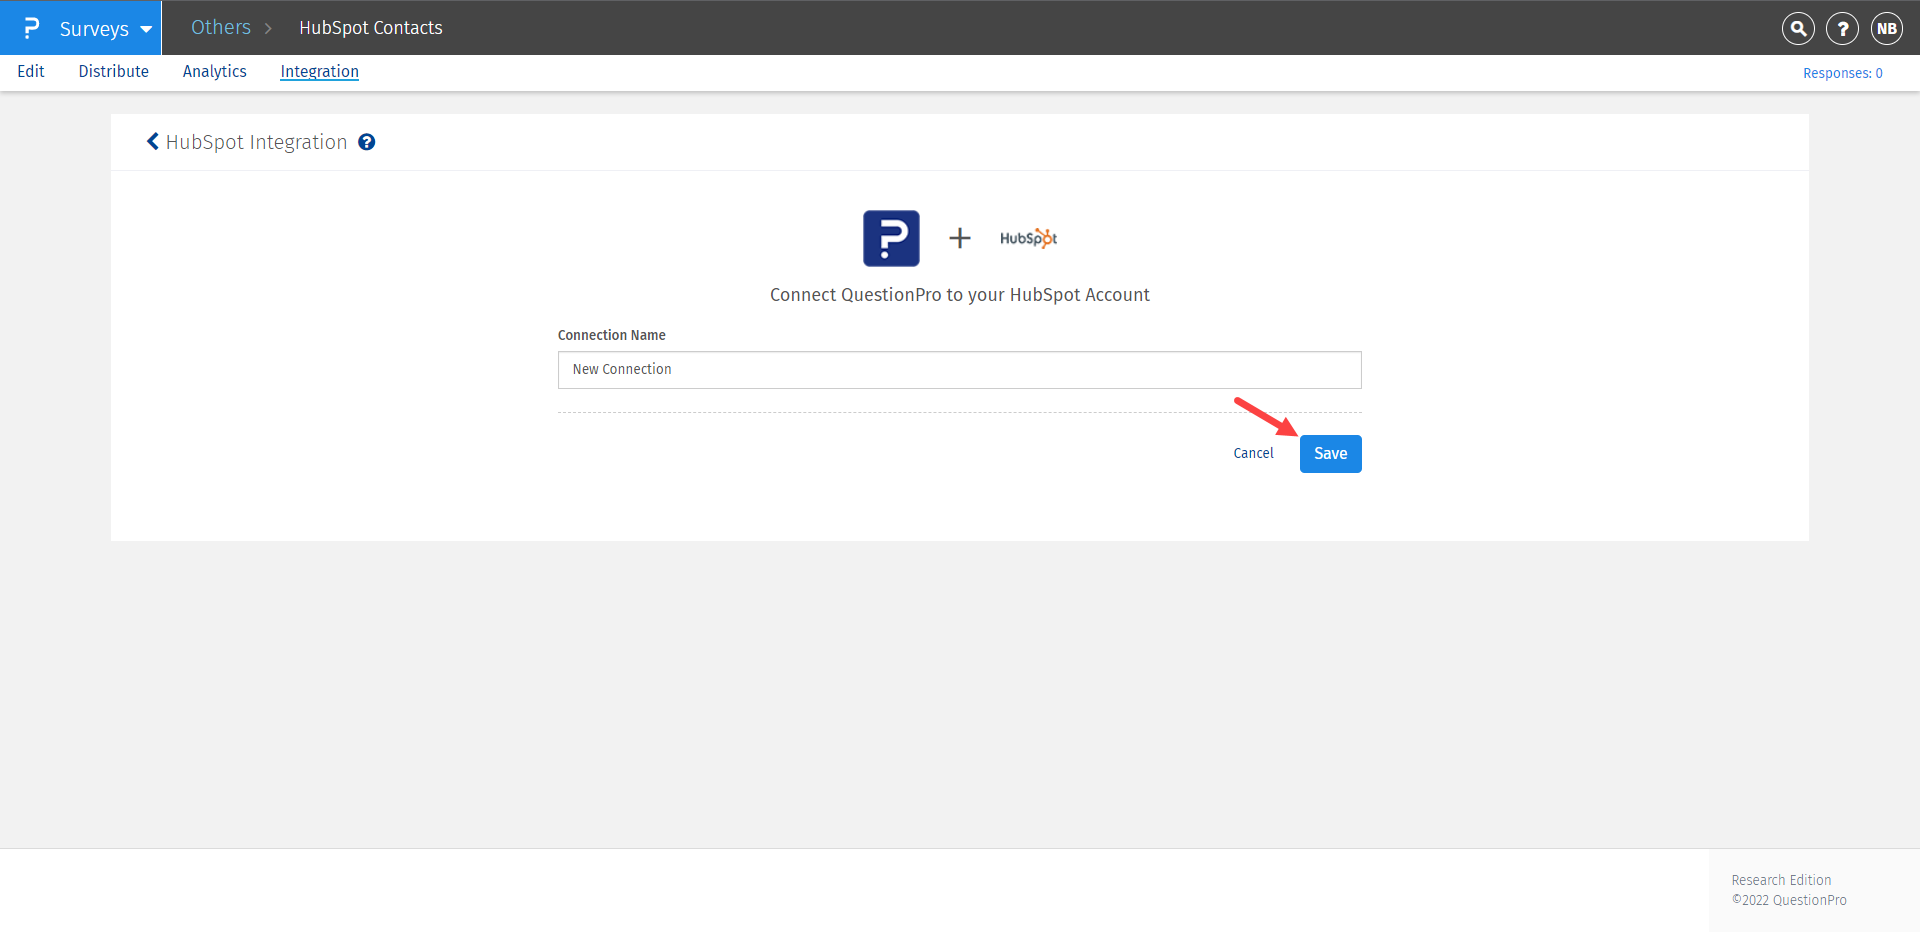Click the HubSpot logo
1920x932 pixels.
click(x=1028, y=238)
